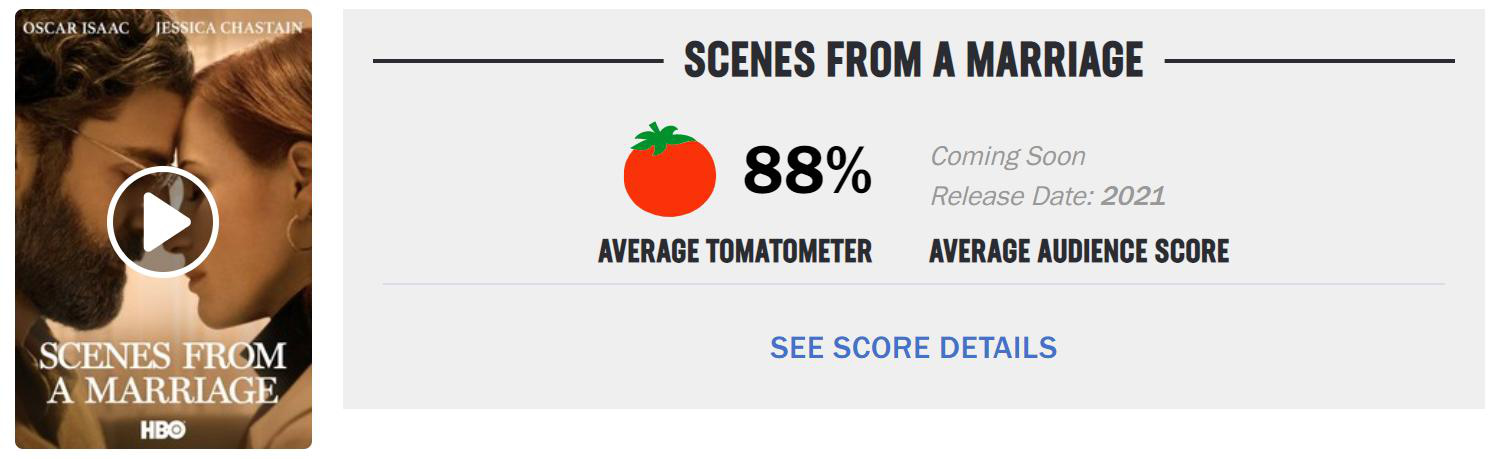Viewport: 1498px width, 459px height.
Task: Click the line left of the heading
Action: click(518, 61)
